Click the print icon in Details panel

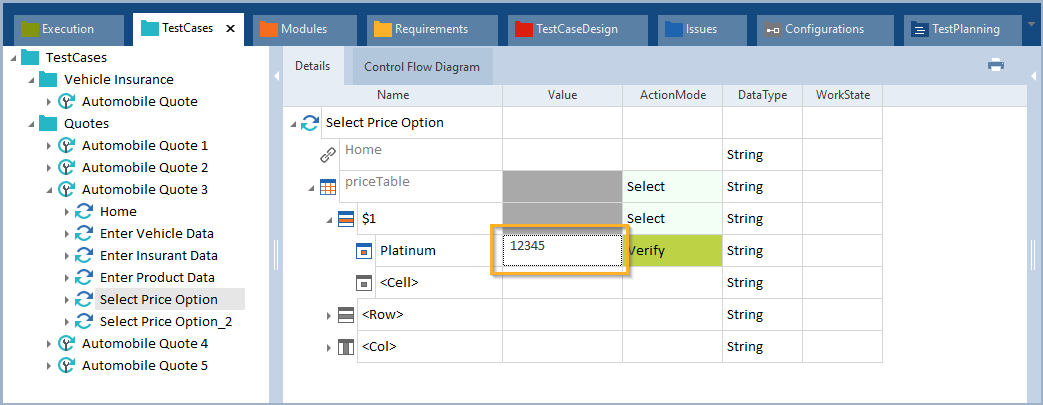pos(995,65)
